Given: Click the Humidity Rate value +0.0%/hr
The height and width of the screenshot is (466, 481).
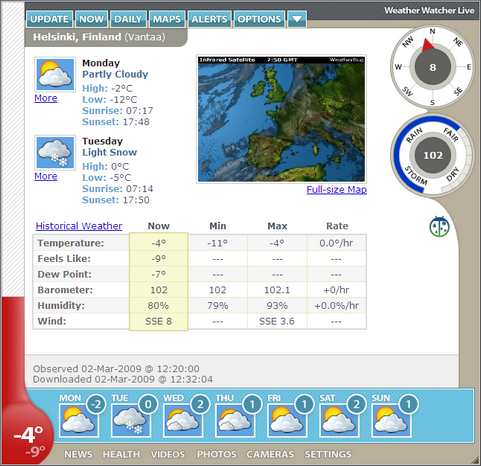Looking at the screenshot, I should point(337,306).
